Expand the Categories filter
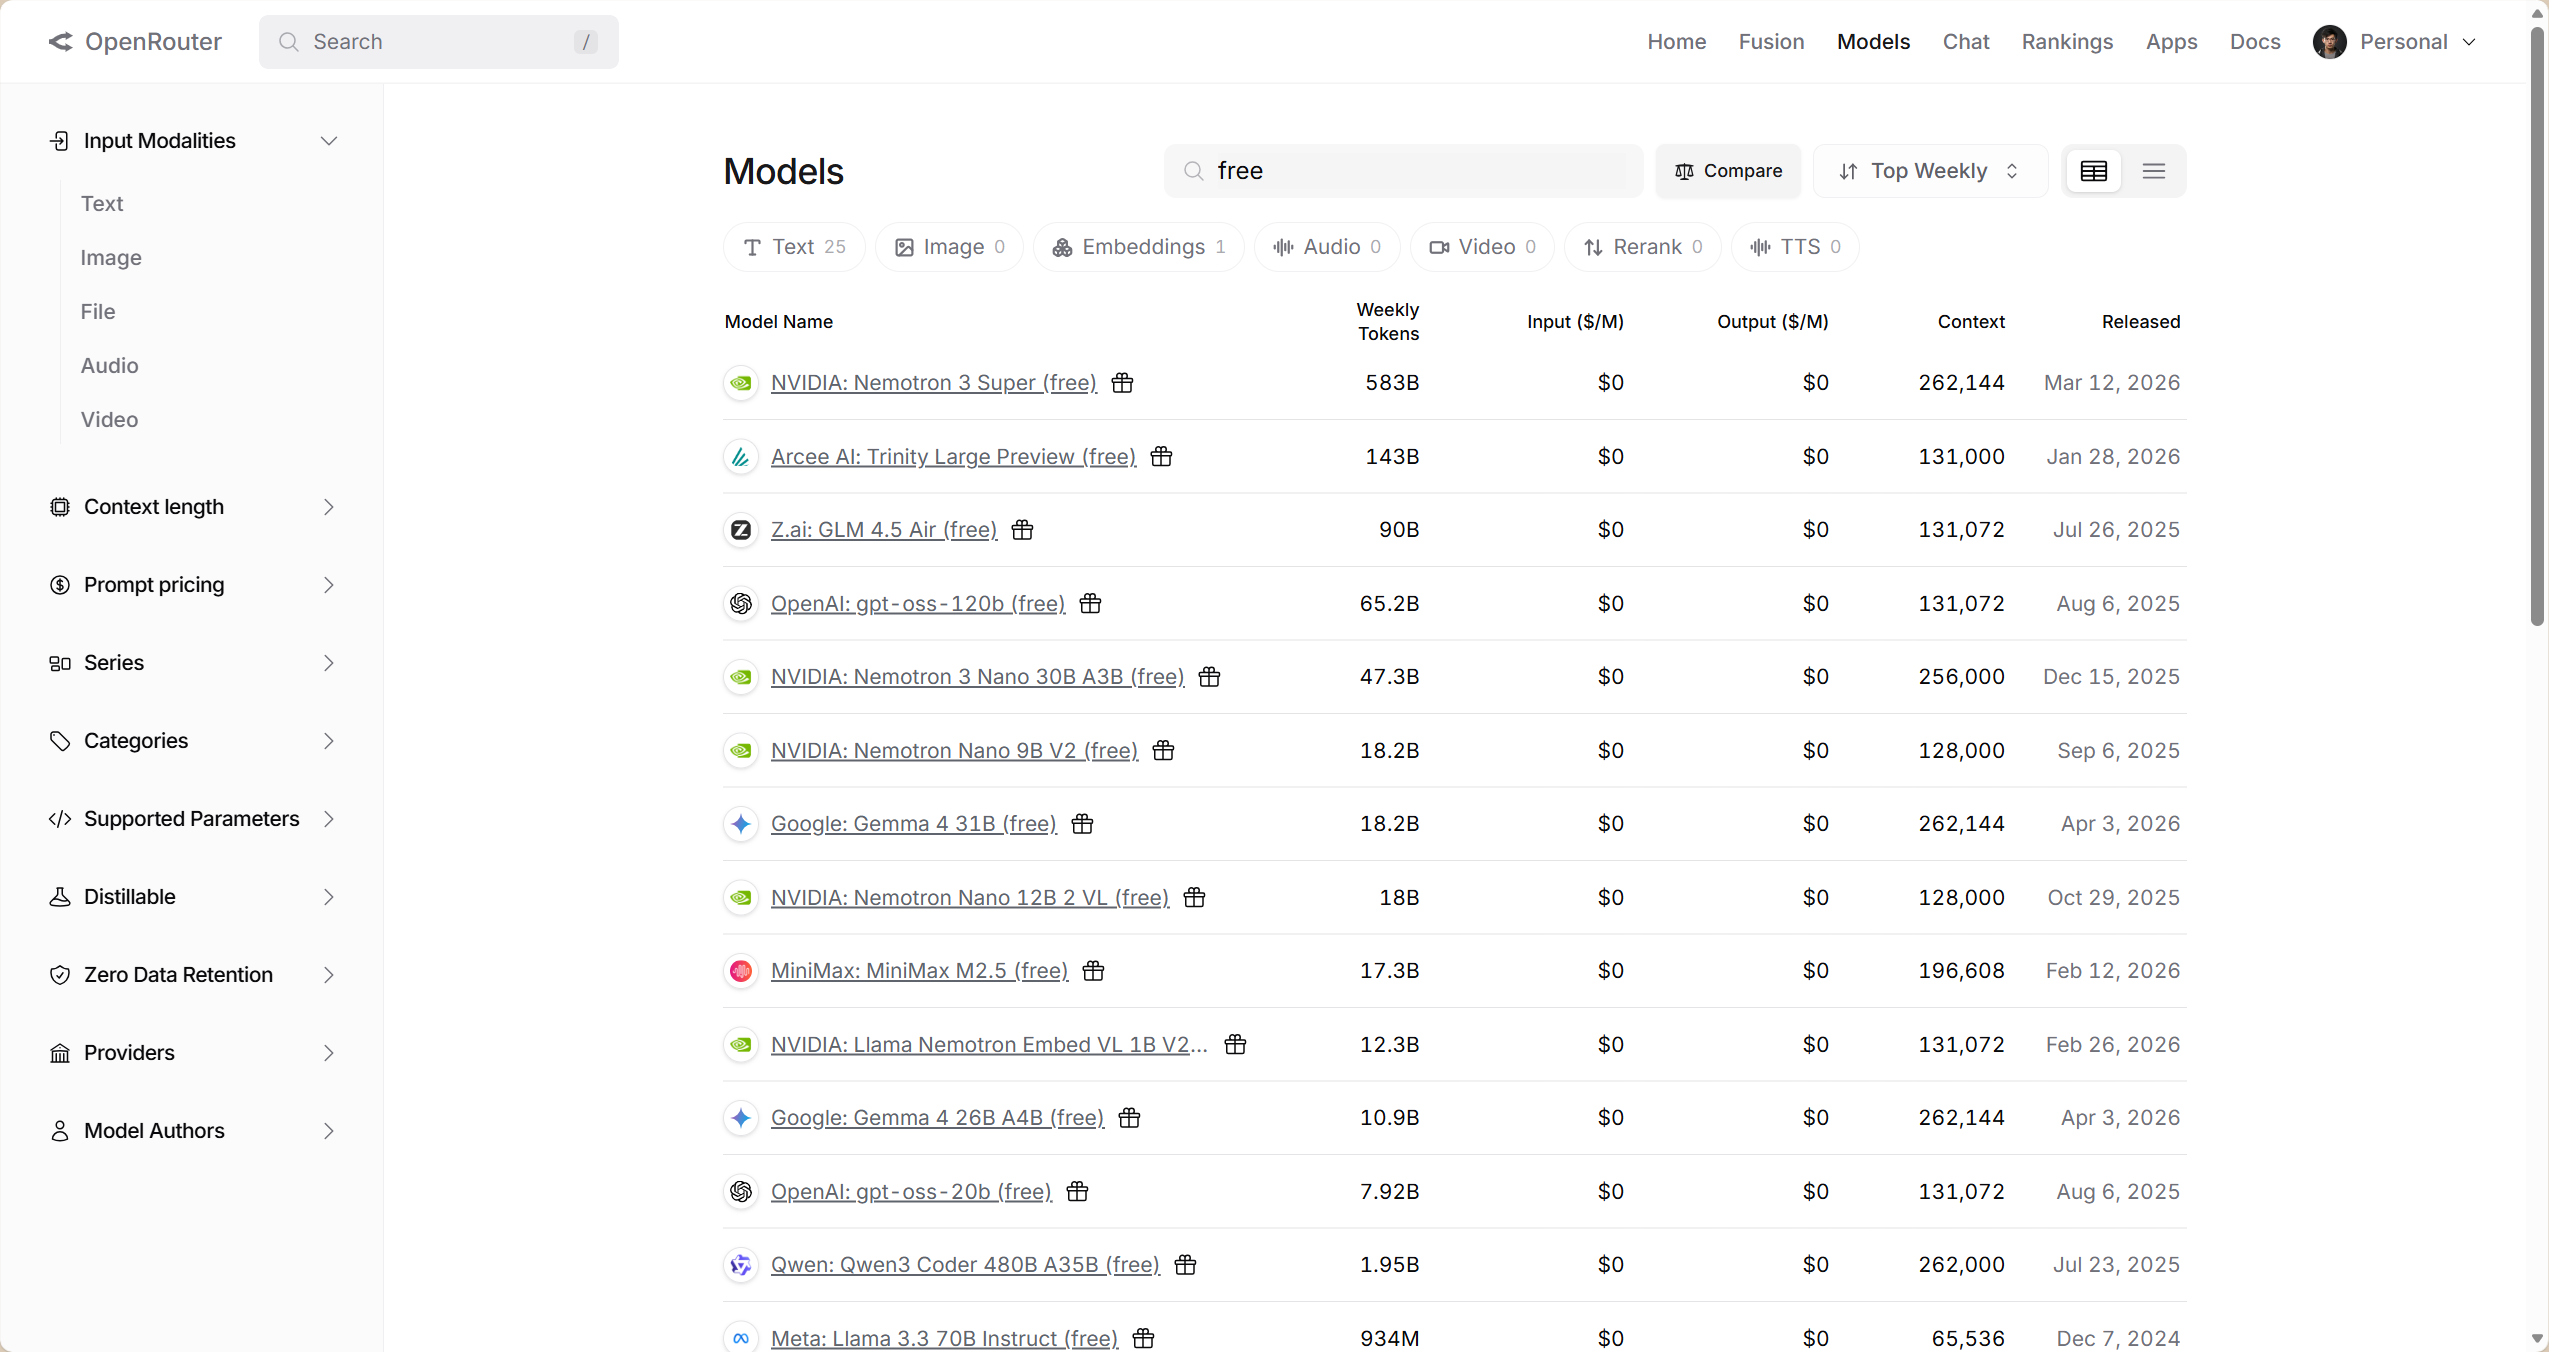The height and width of the screenshot is (1352, 2549). coord(192,741)
